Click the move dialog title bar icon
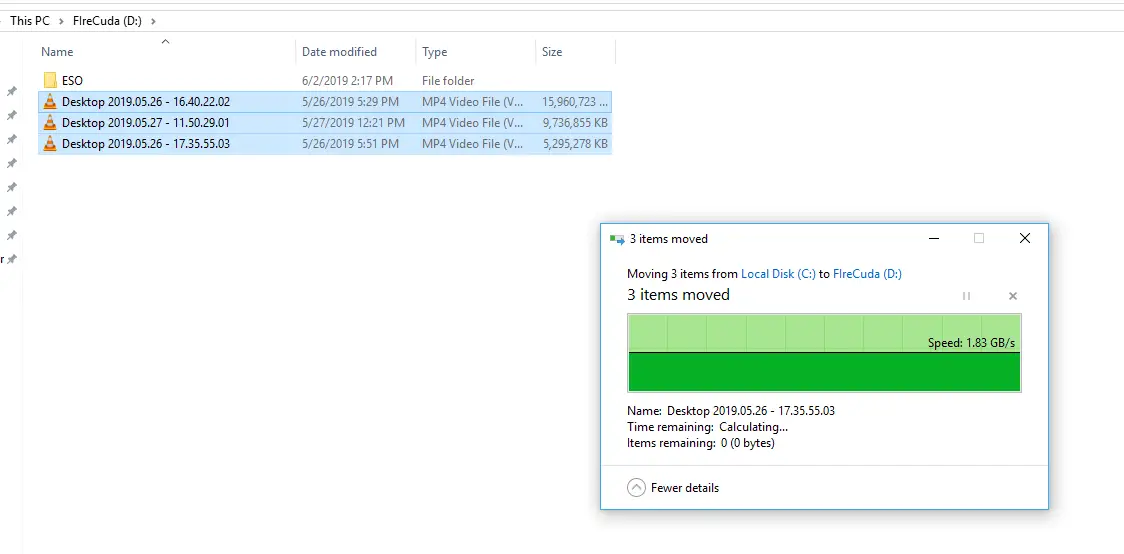The image size is (1124, 554). (x=616, y=239)
